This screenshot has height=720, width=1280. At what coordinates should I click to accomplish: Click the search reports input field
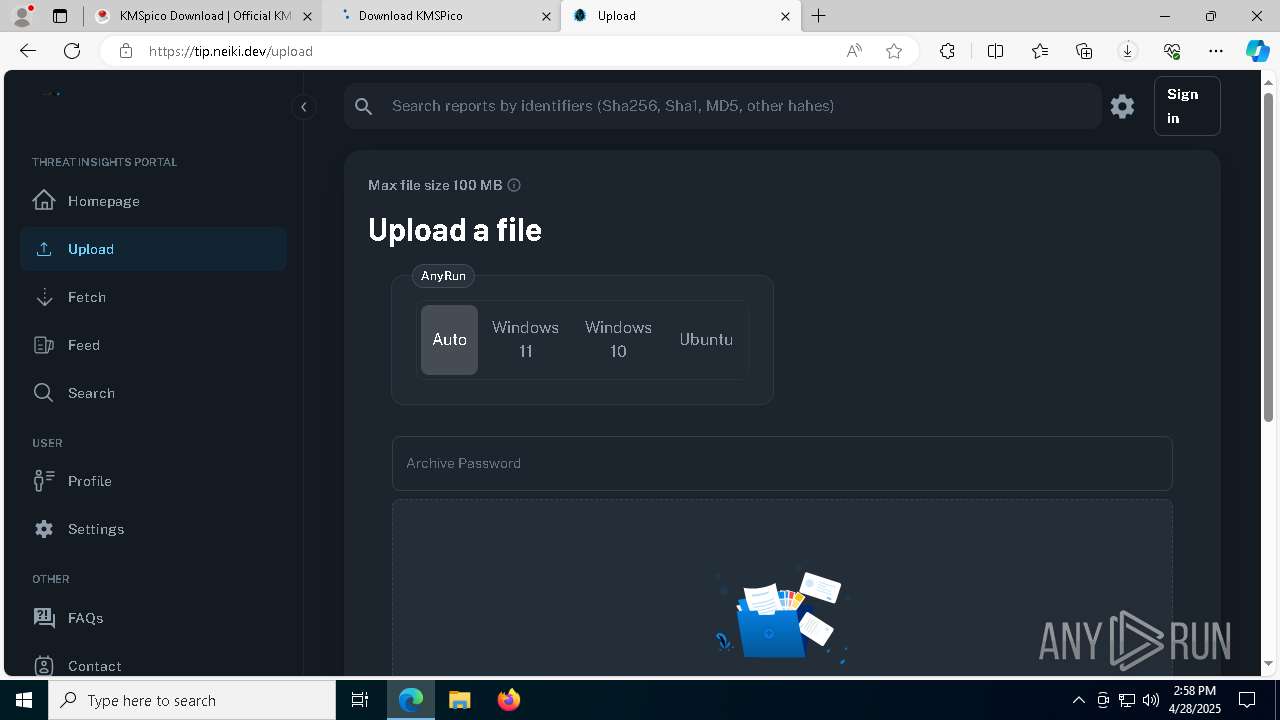click(740, 106)
